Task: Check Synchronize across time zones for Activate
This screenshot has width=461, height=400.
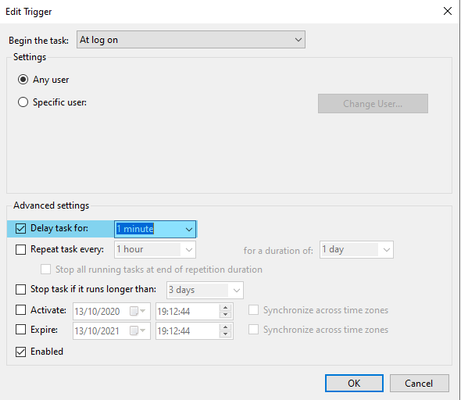Action: tap(253, 310)
